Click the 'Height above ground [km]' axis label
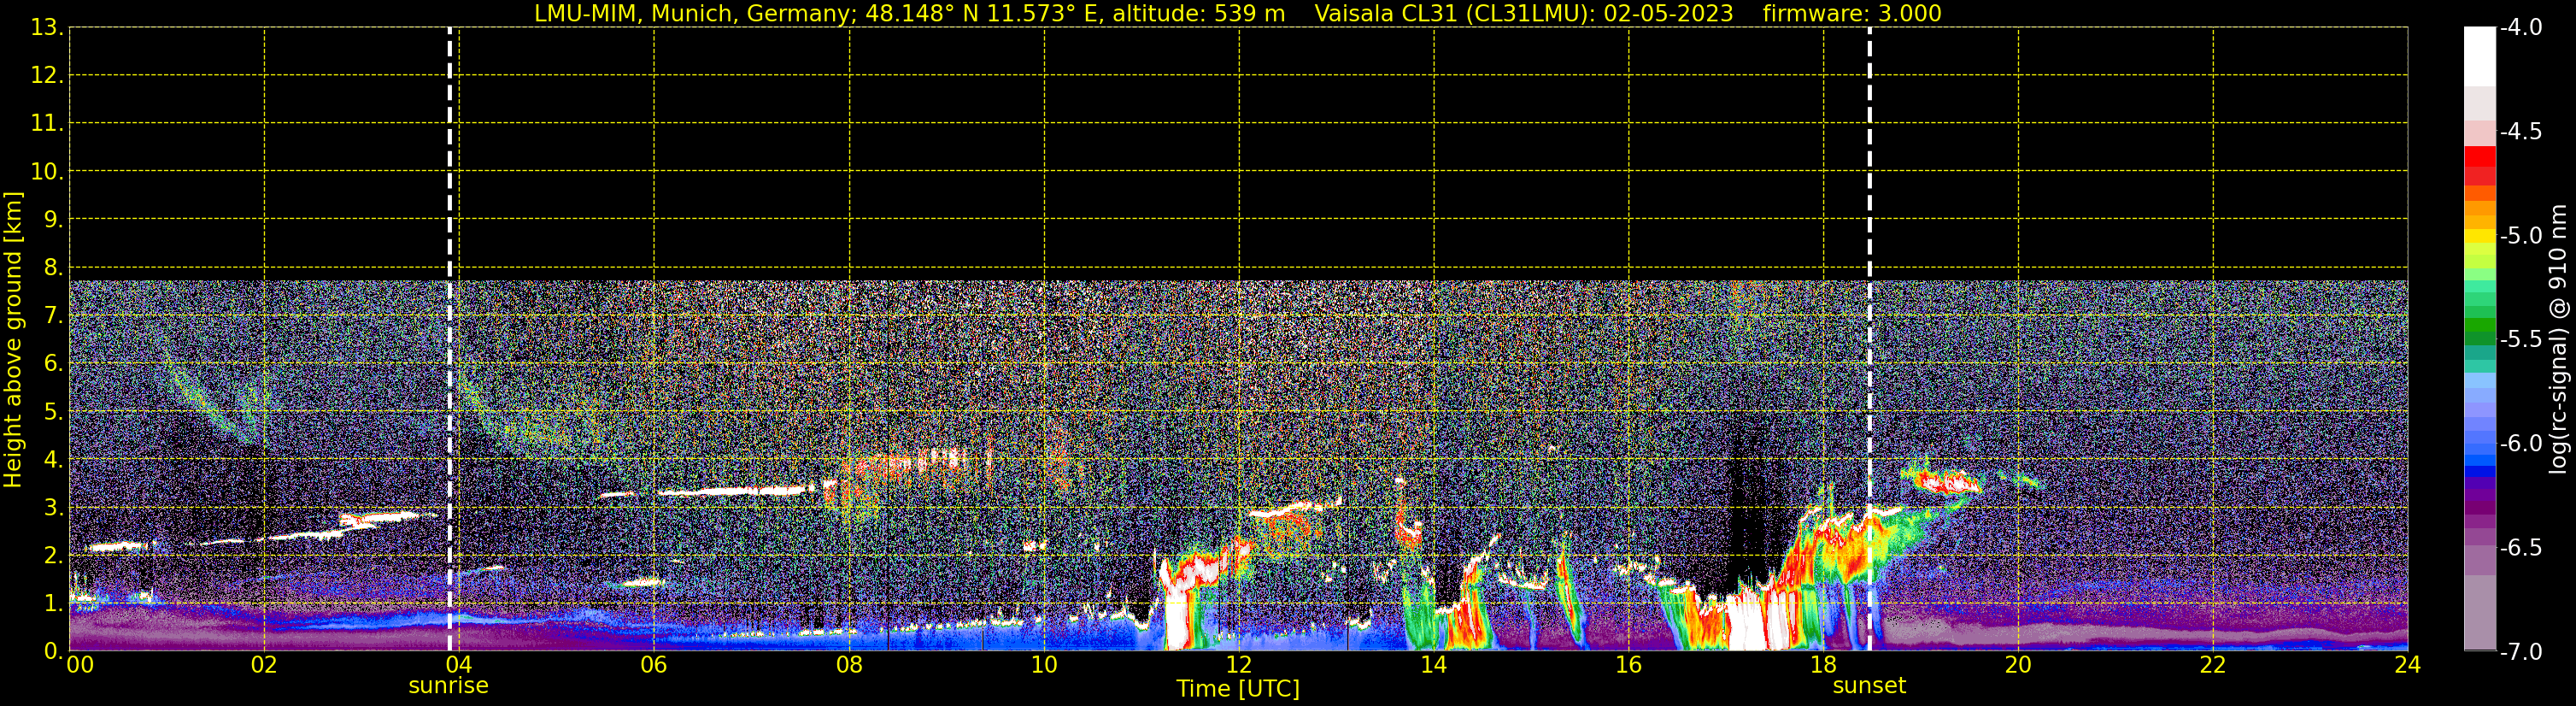Image resolution: width=2576 pixels, height=706 pixels. click(13, 339)
